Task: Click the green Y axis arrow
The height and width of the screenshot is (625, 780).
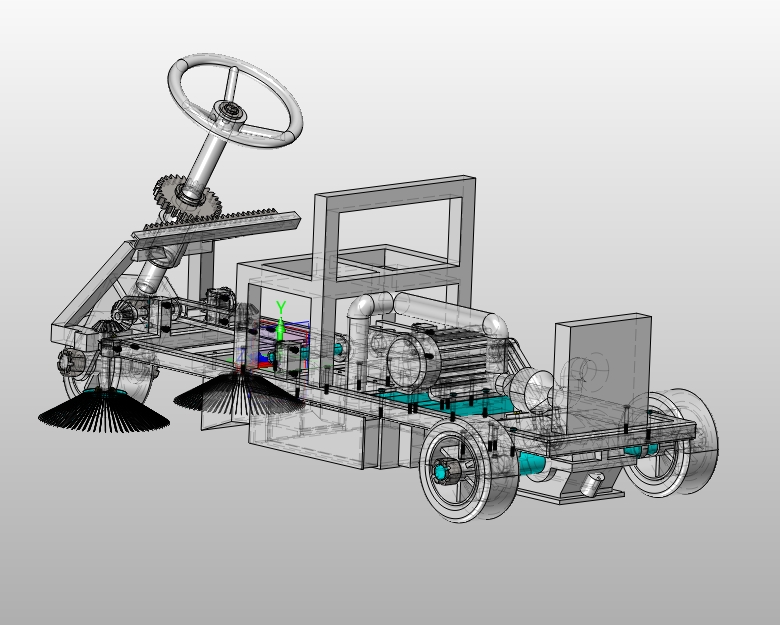Action: point(280,329)
